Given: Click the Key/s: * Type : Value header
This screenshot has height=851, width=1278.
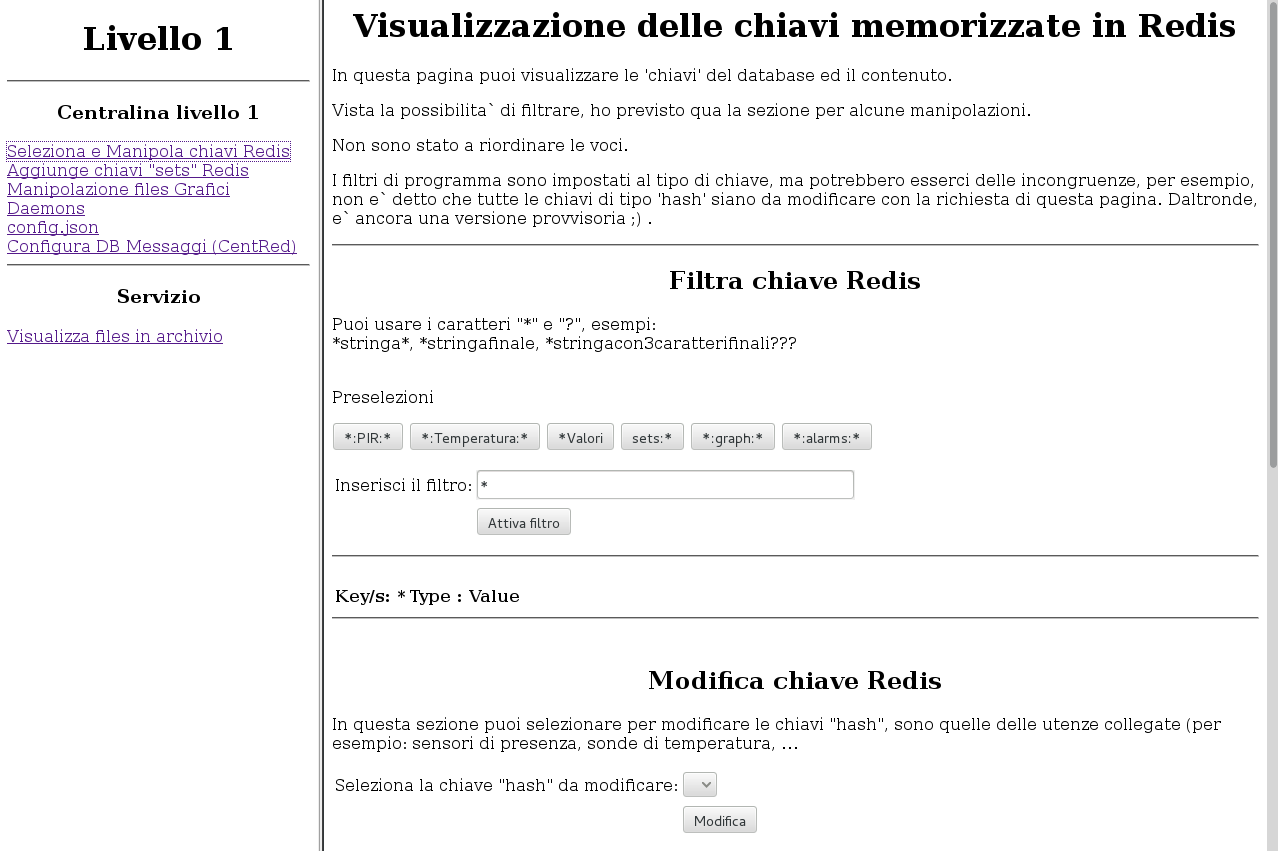Looking at the screenshot, I should (x=427, y=597).
